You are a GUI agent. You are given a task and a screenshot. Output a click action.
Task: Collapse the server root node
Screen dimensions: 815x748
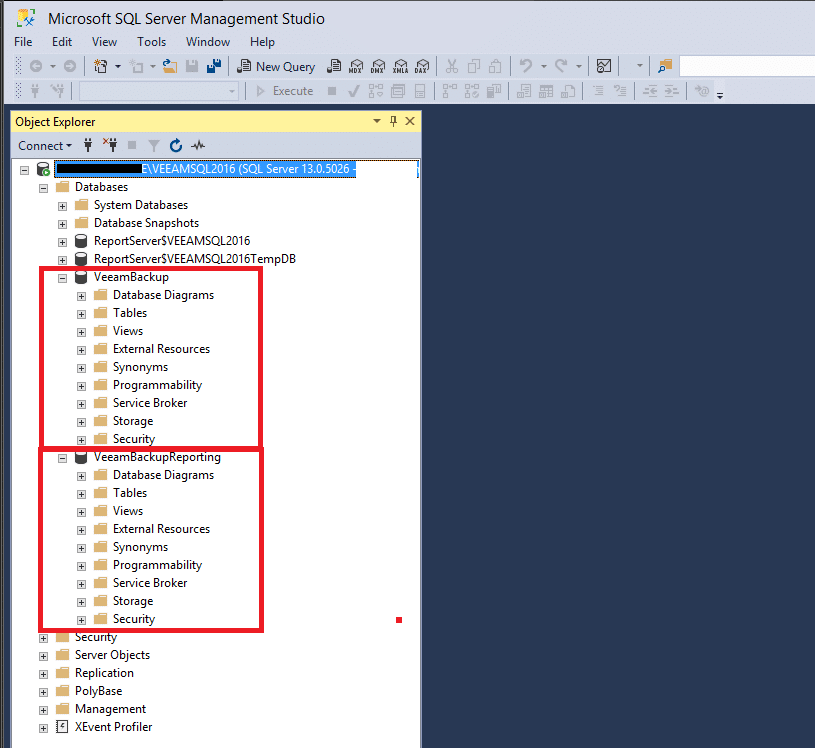[24, 170]
